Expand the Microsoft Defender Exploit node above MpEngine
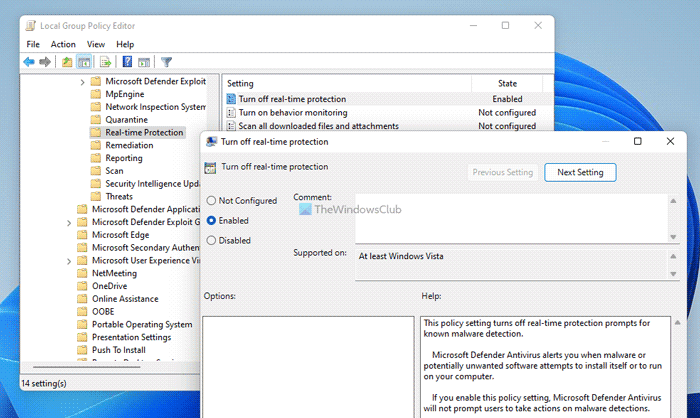 point(82,82)
